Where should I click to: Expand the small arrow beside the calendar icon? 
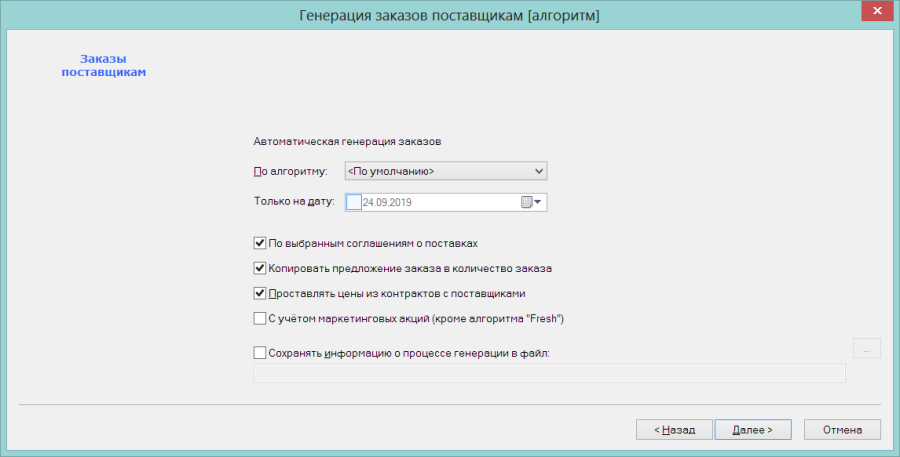coord(538,202)
